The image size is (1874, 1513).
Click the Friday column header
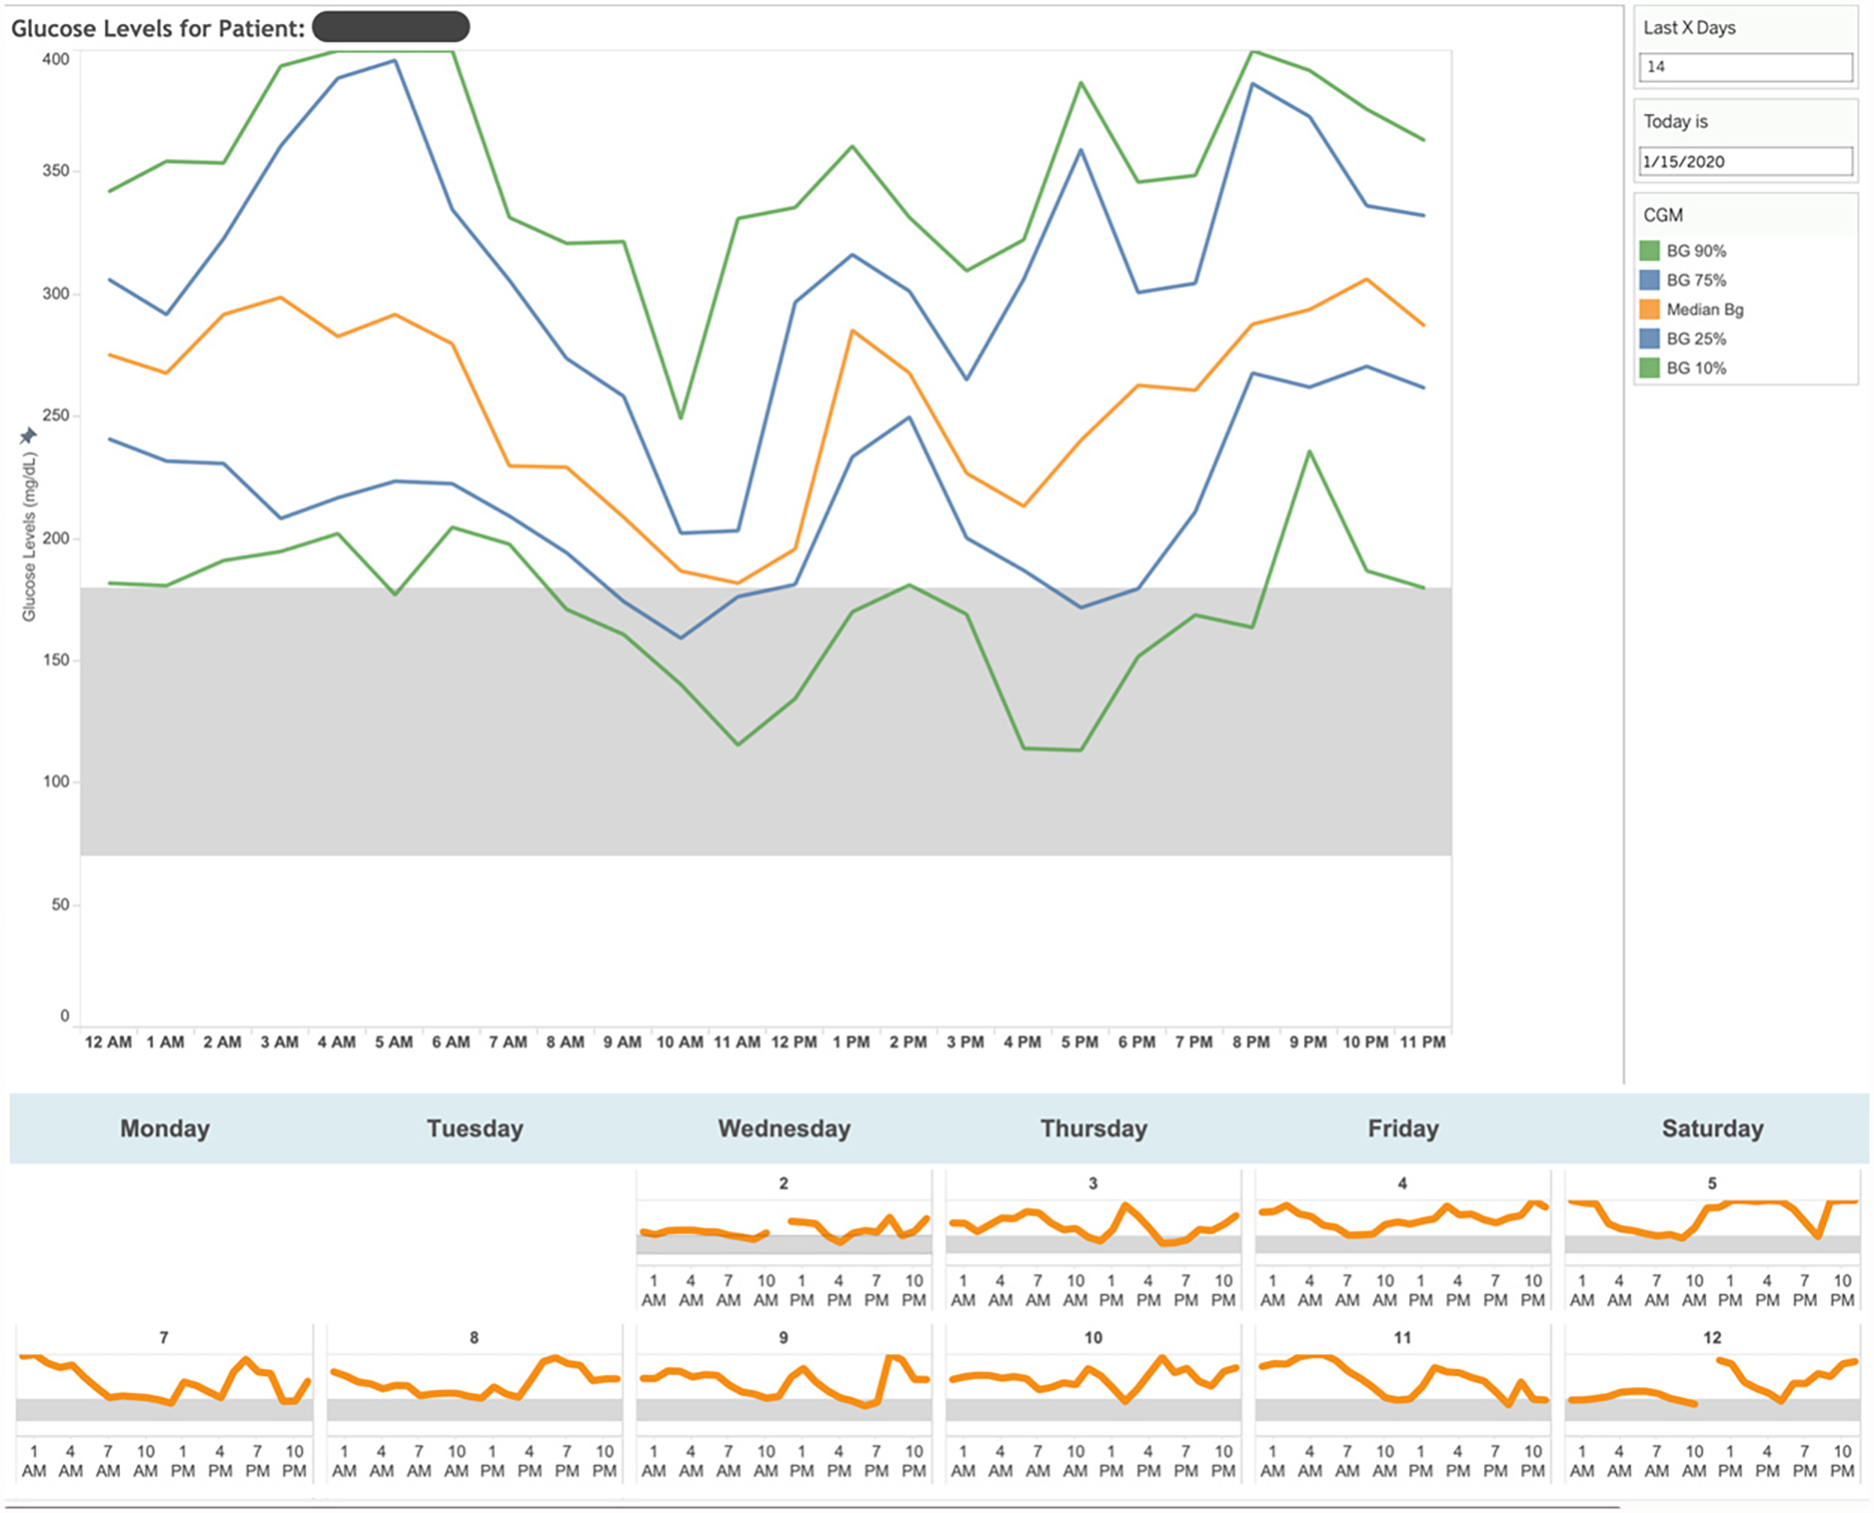(x=1403, y=1129)
